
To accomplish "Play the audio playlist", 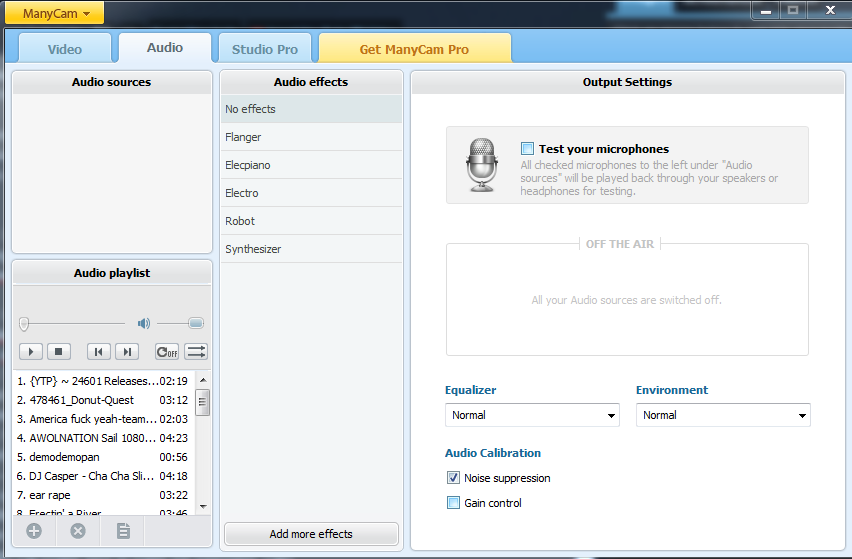I will pyautogui.click(x=31, y=352).
